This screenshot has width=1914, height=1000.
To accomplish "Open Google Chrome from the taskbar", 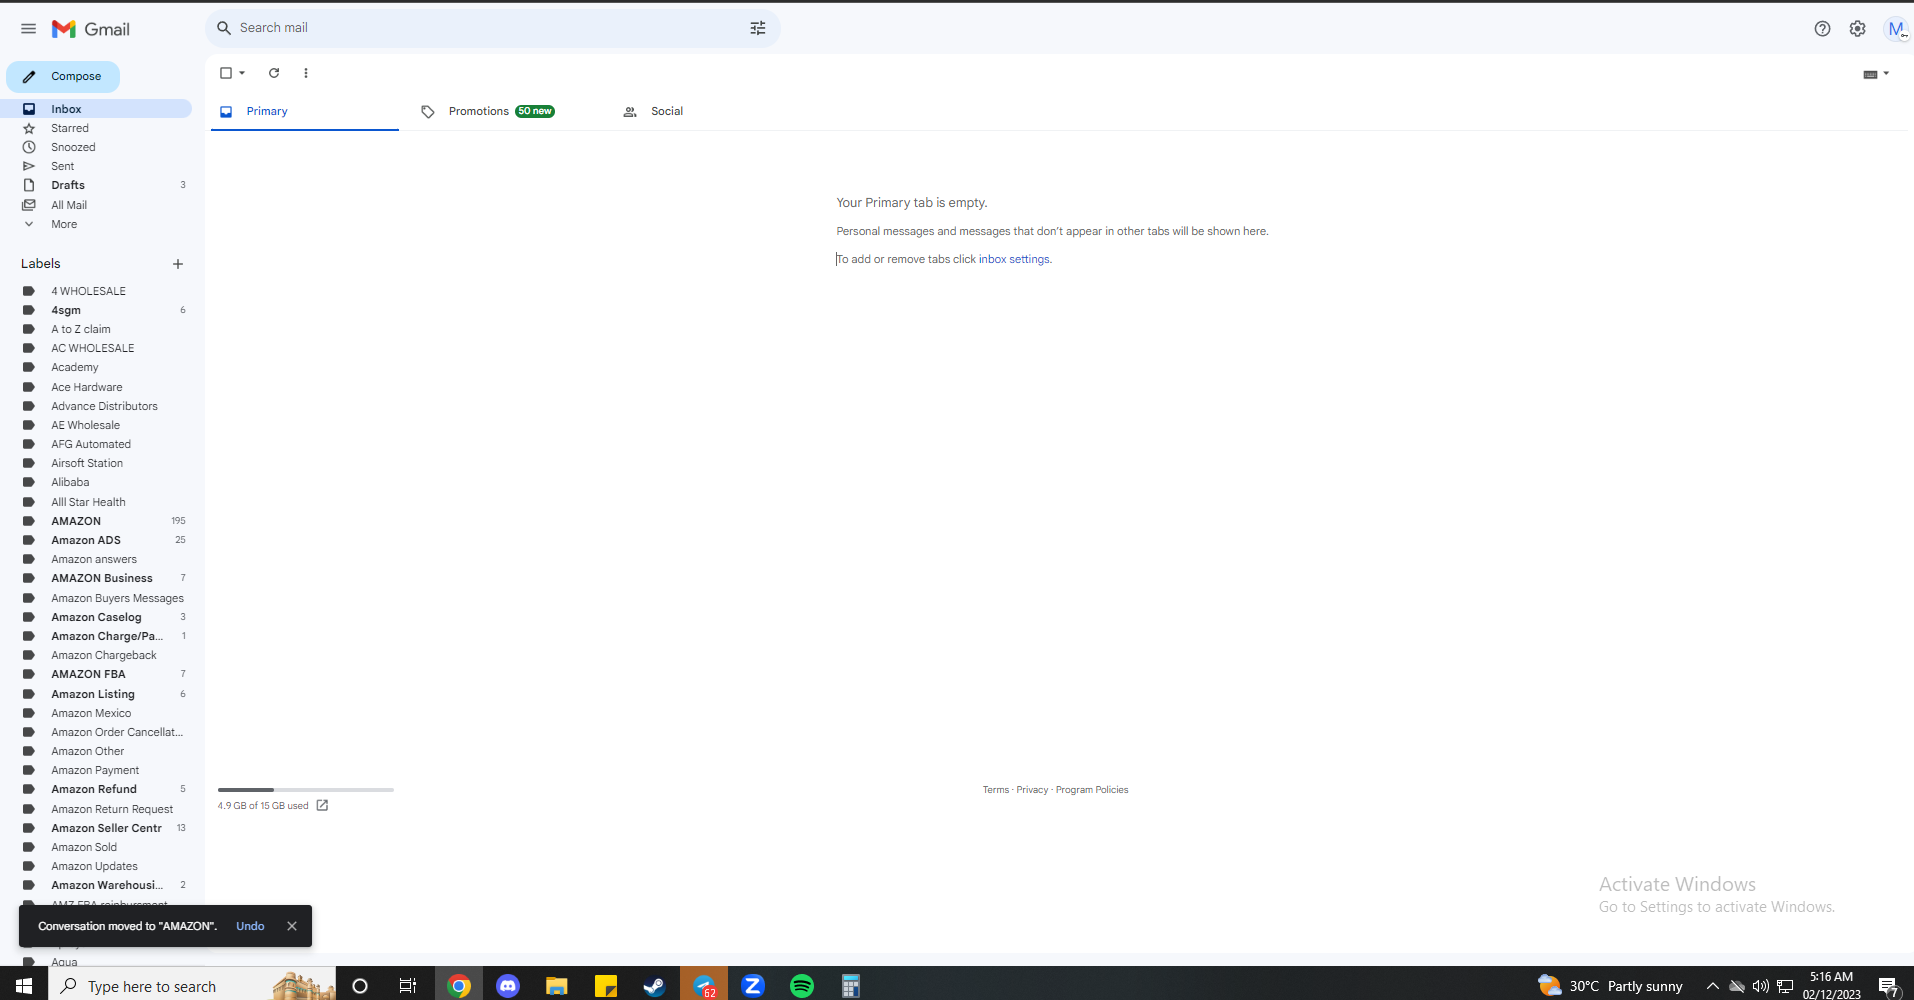I will [459, 985].
